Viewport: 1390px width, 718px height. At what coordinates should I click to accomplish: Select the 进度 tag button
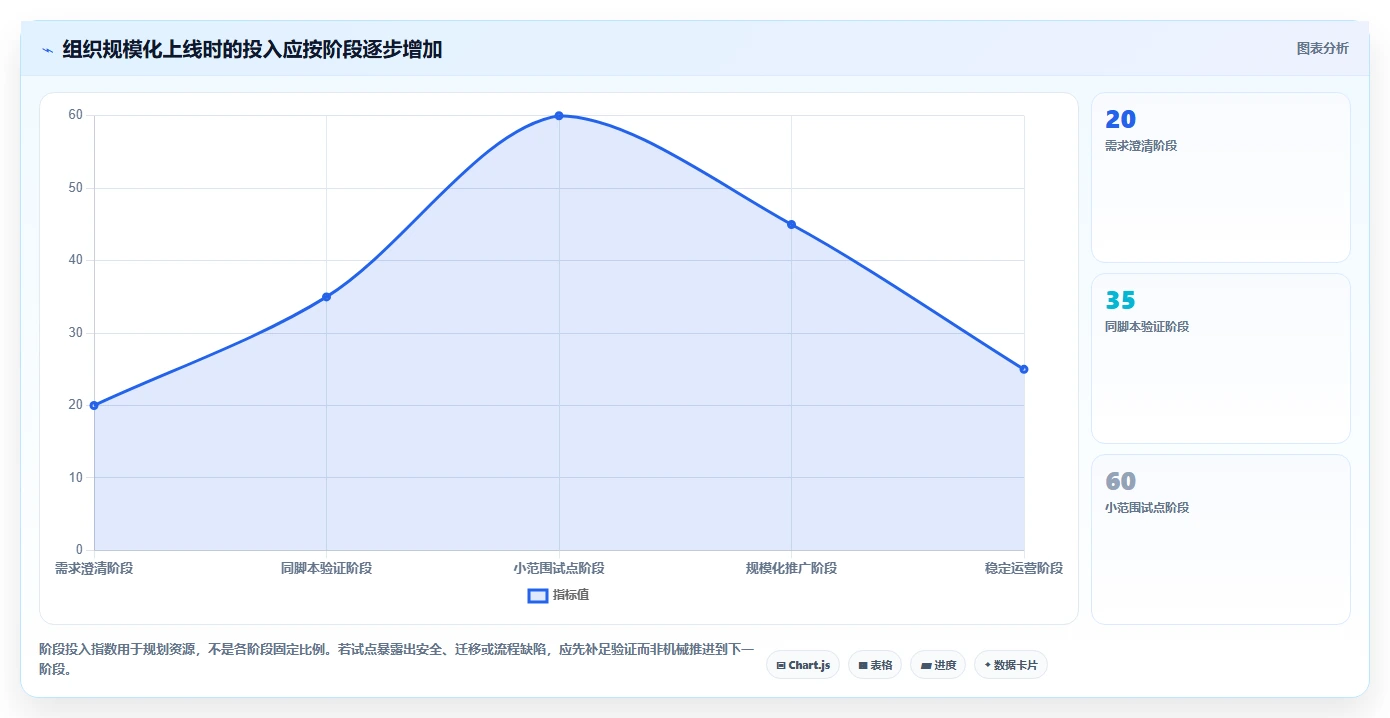938,665
